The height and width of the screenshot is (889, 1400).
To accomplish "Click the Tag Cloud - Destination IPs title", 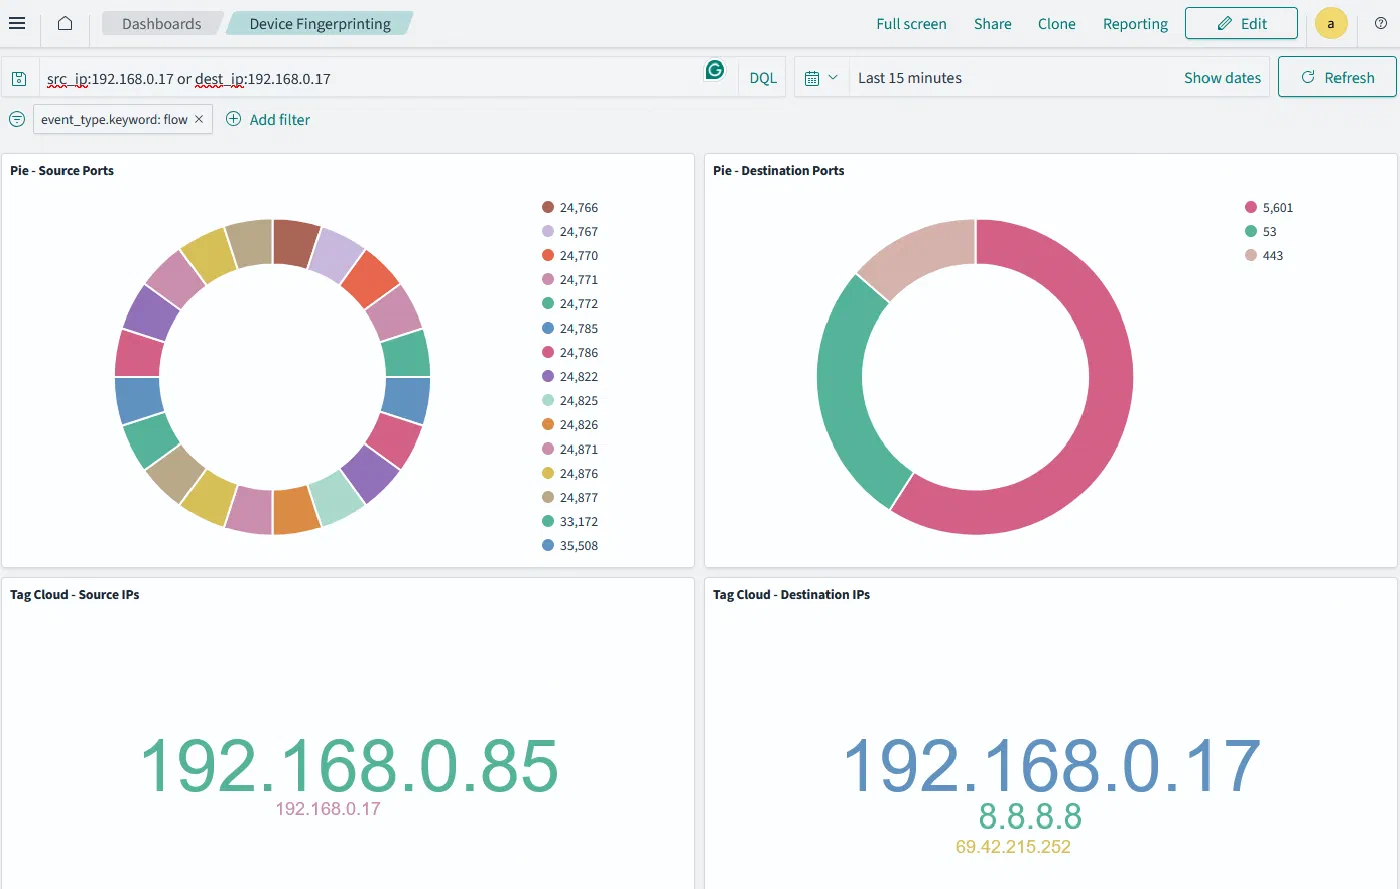I will point(791,594).
